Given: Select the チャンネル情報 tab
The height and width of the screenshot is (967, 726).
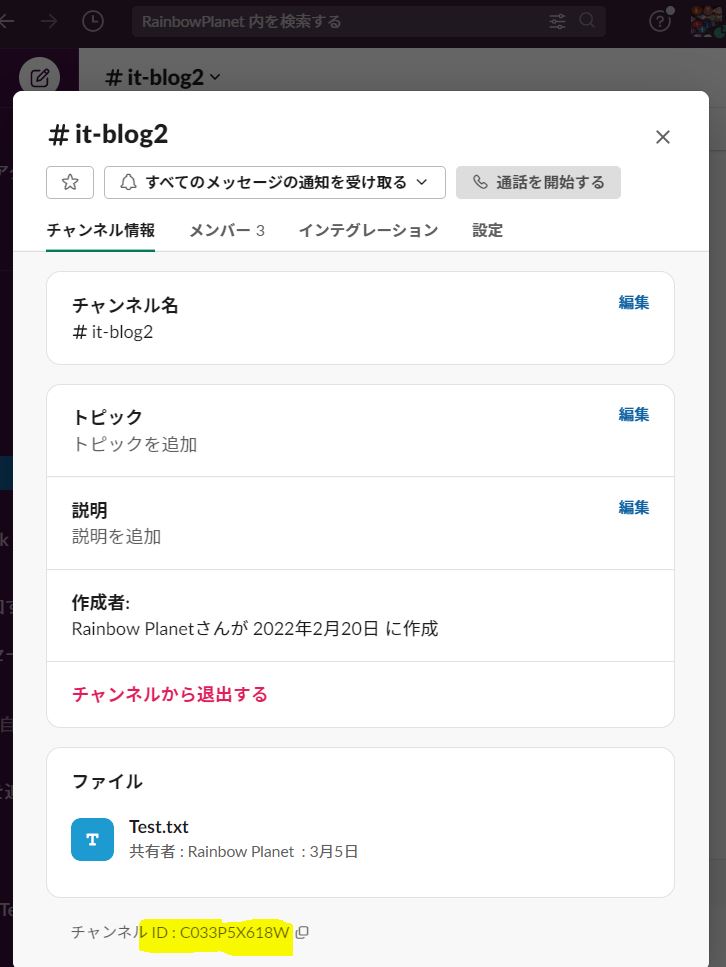Looking at the screenshot, I should (x=100, y=230).
